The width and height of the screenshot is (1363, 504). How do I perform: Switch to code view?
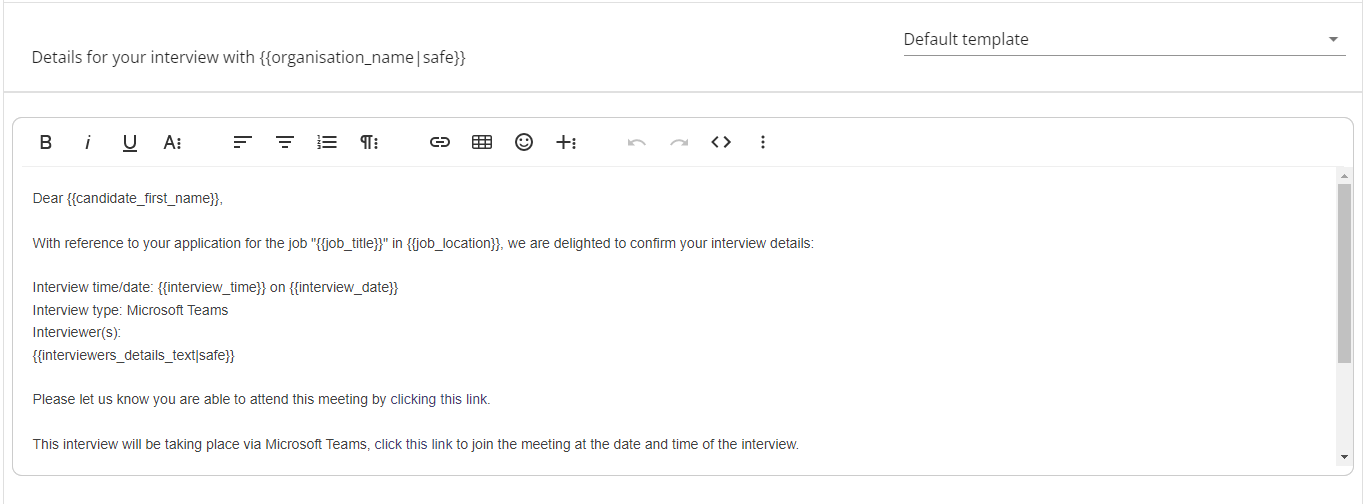[721, 142]
